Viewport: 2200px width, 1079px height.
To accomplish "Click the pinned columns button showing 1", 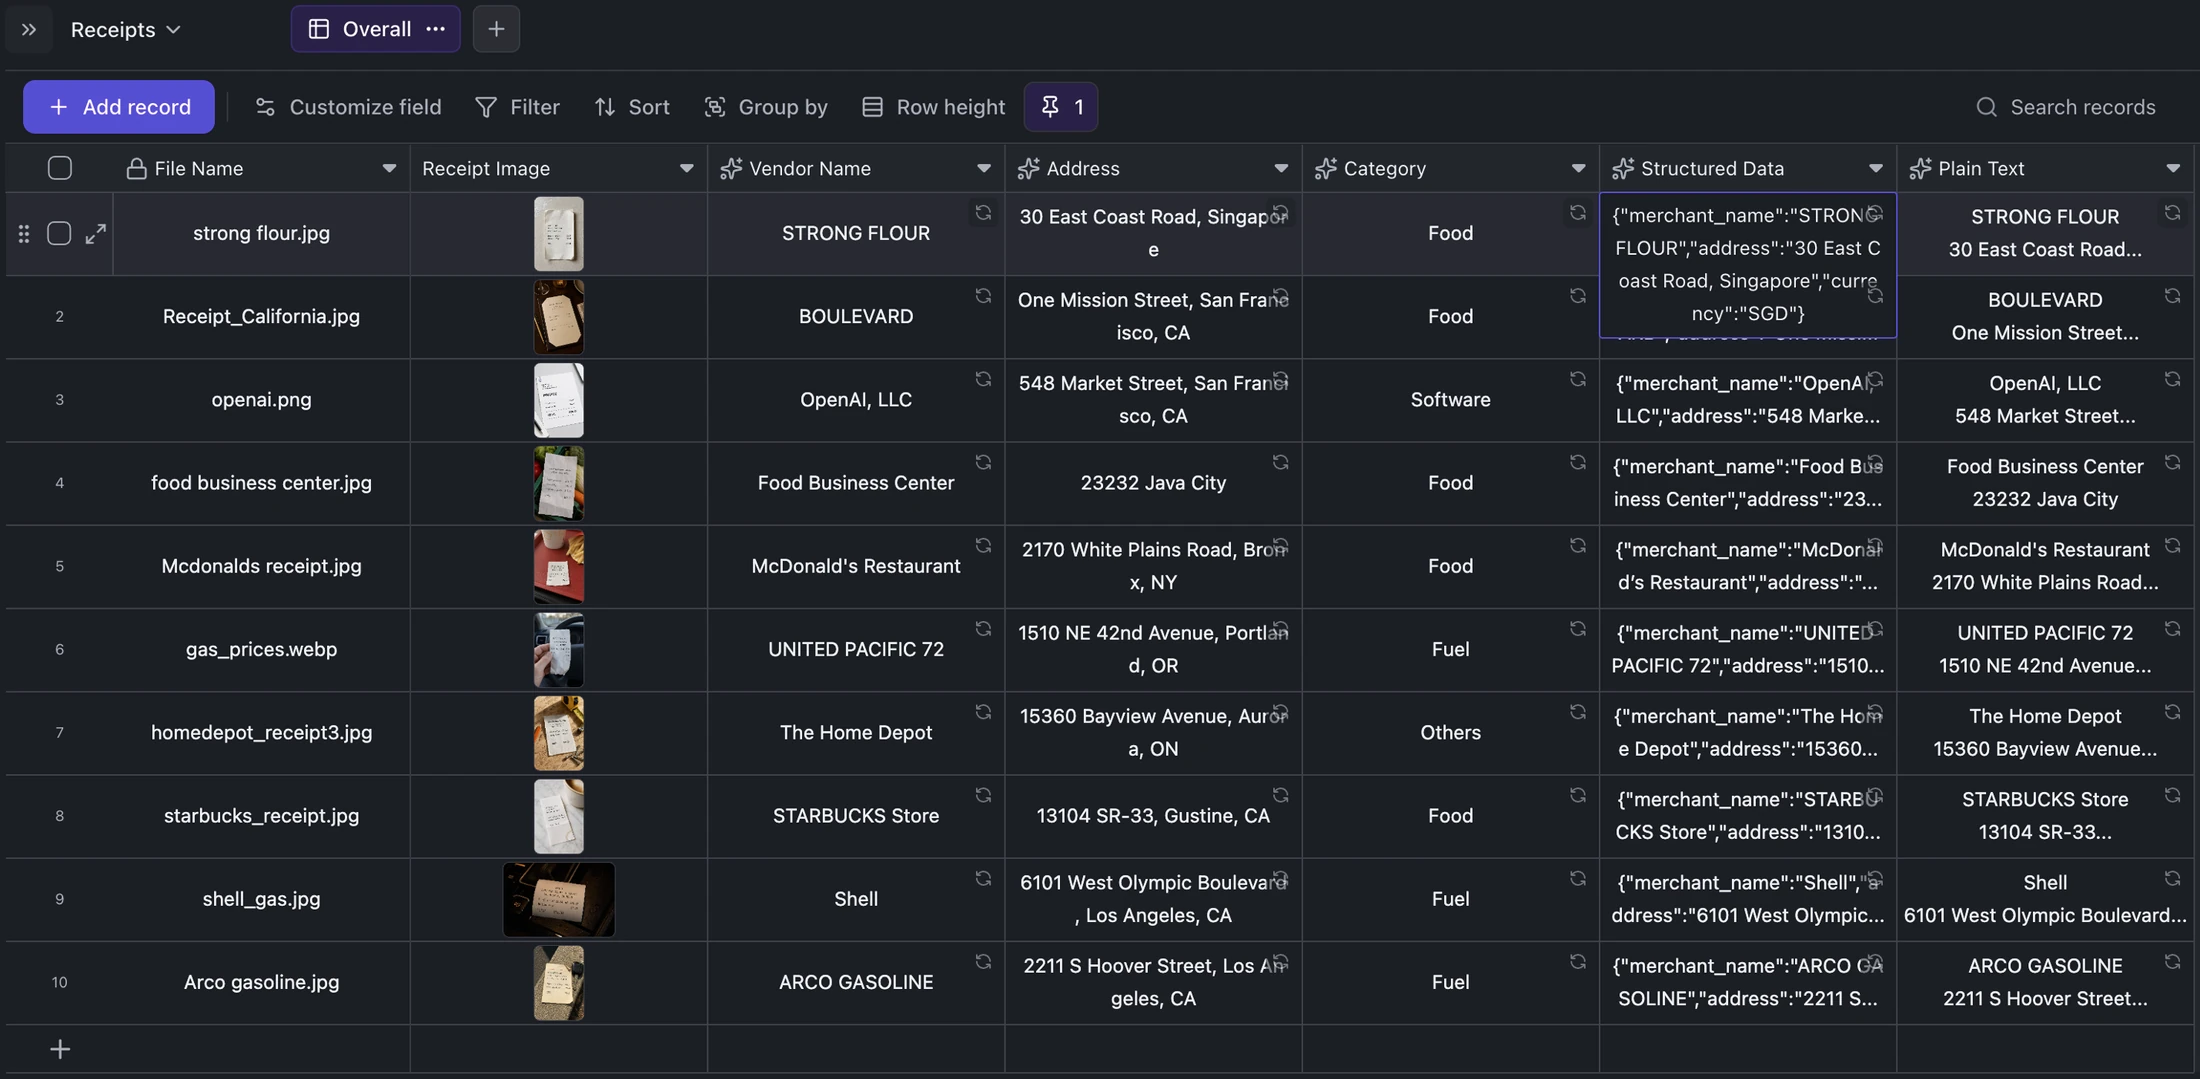I will click(1061, 107).
